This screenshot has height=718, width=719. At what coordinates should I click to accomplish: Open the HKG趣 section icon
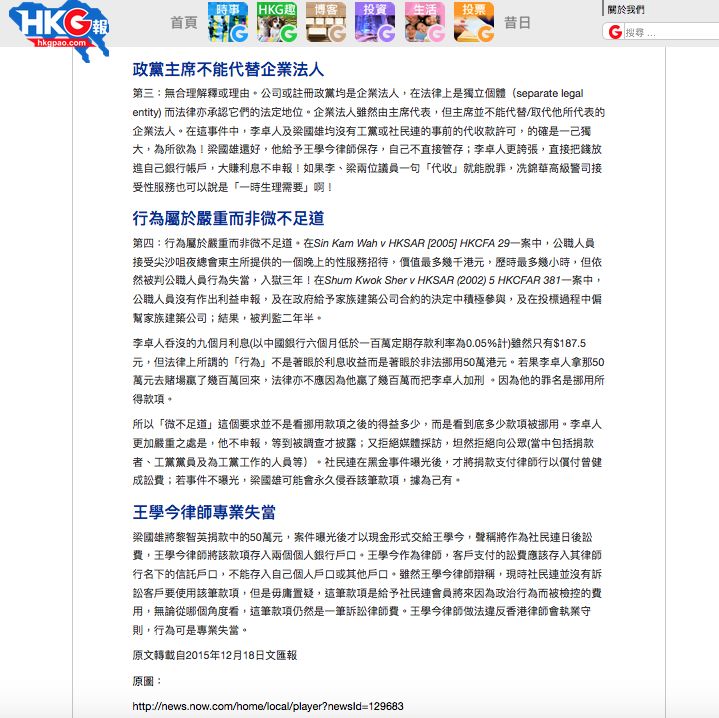(276, 22)
